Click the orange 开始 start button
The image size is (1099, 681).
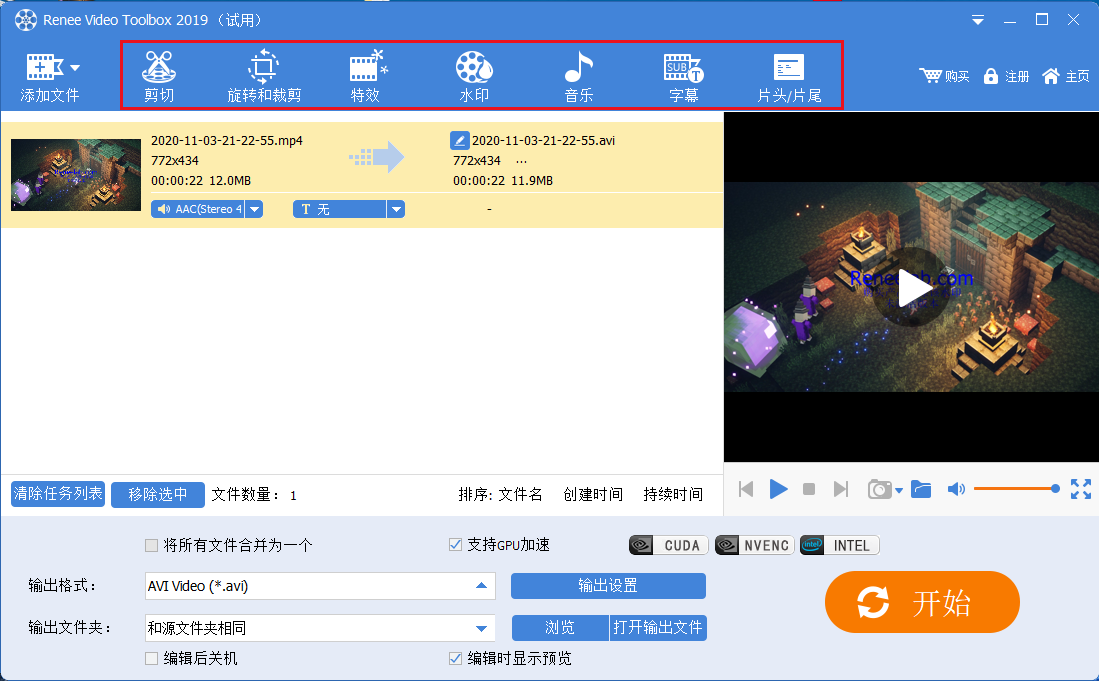pos(922,602)
